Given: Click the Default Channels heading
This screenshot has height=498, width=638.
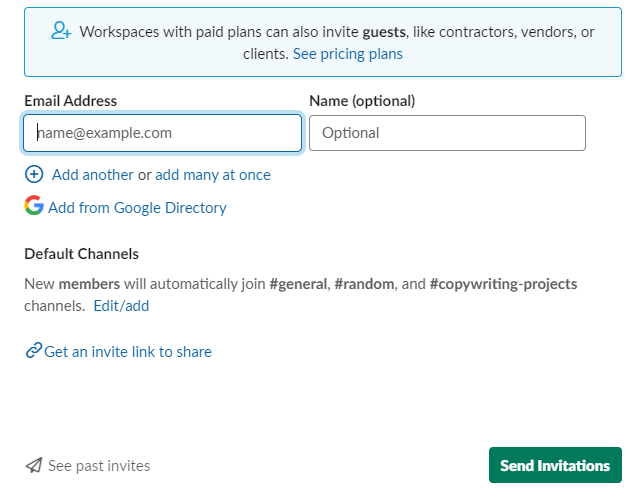Looking at the screenshot, I should coord(81,254).
